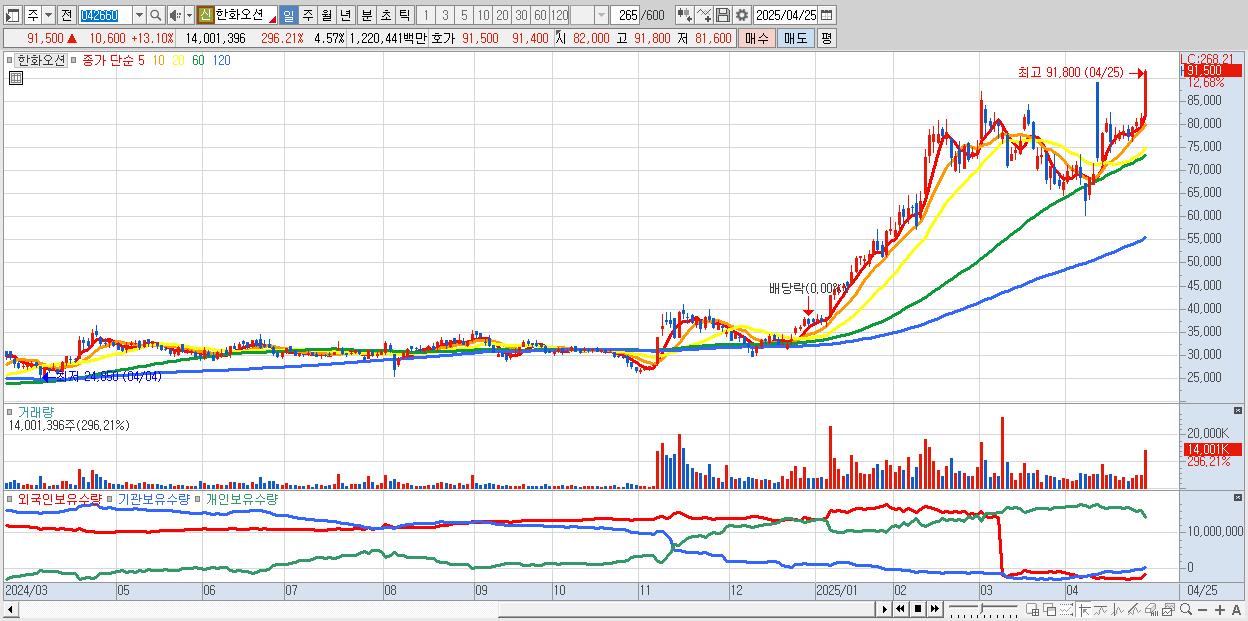This screenshot has width=1248, height=621.
Task: Select the 틱 tick chart tab
Action: coord(404,15)
